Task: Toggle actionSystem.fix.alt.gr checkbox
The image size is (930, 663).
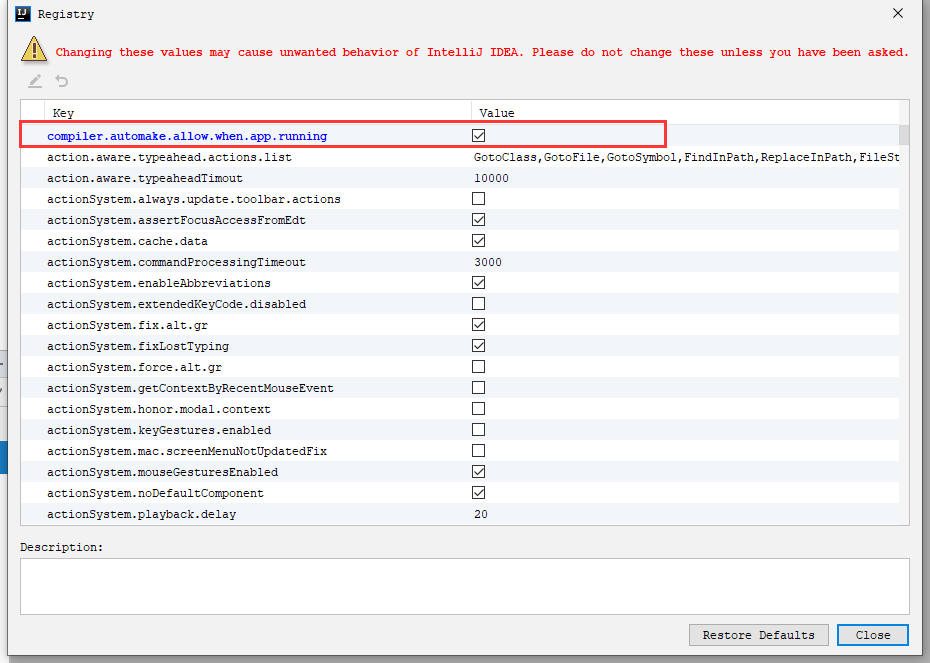Action: coord(479,325)
